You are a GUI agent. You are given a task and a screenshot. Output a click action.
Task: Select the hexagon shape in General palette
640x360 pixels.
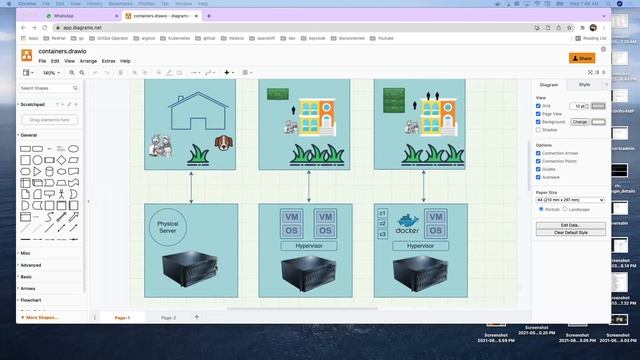(25, 171)
